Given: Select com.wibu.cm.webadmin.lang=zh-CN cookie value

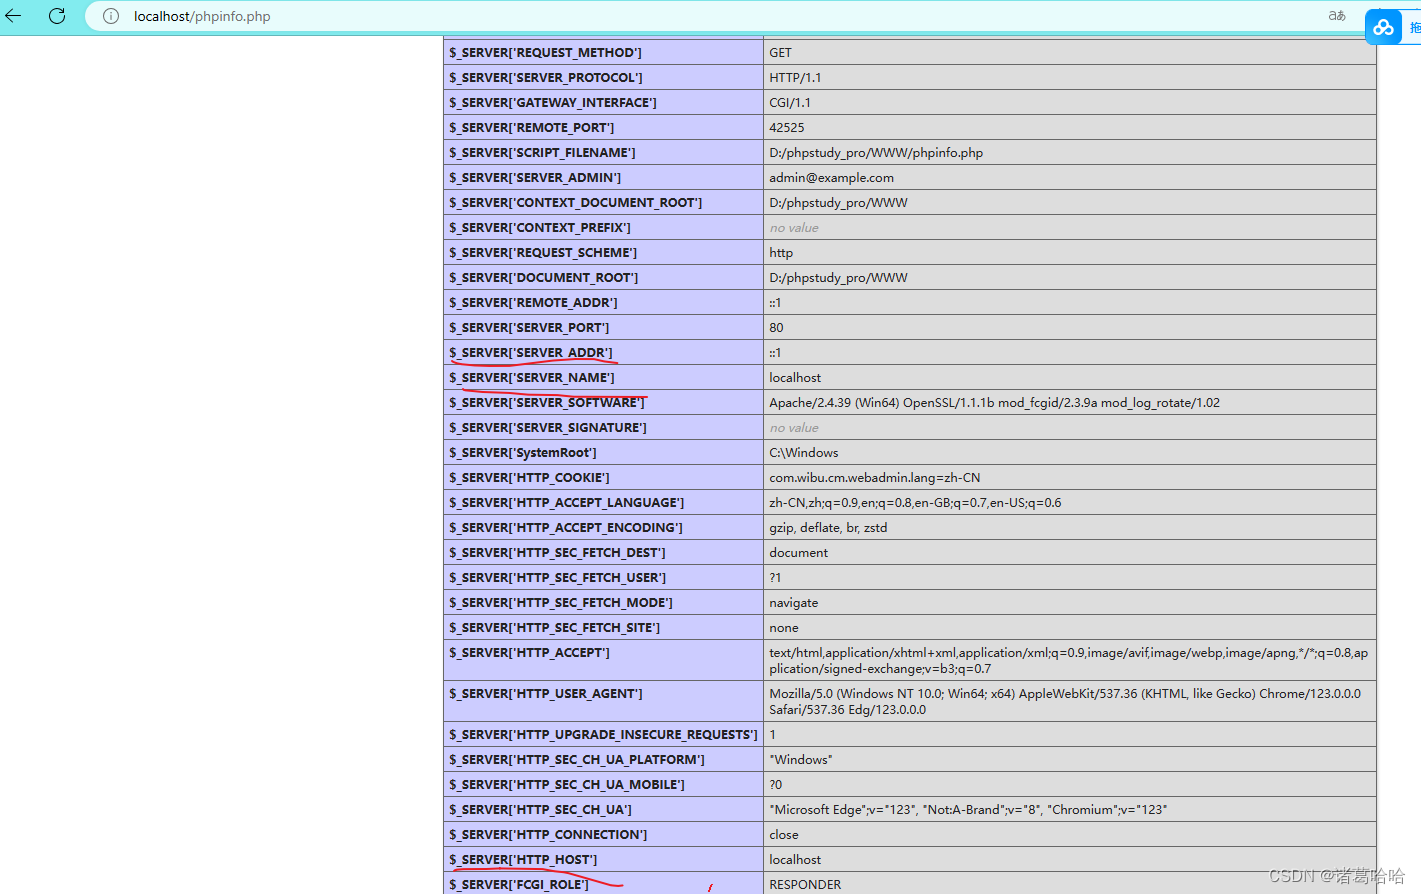Looking at the screenshot, I should pyautogui.click(x=875, y=477).
